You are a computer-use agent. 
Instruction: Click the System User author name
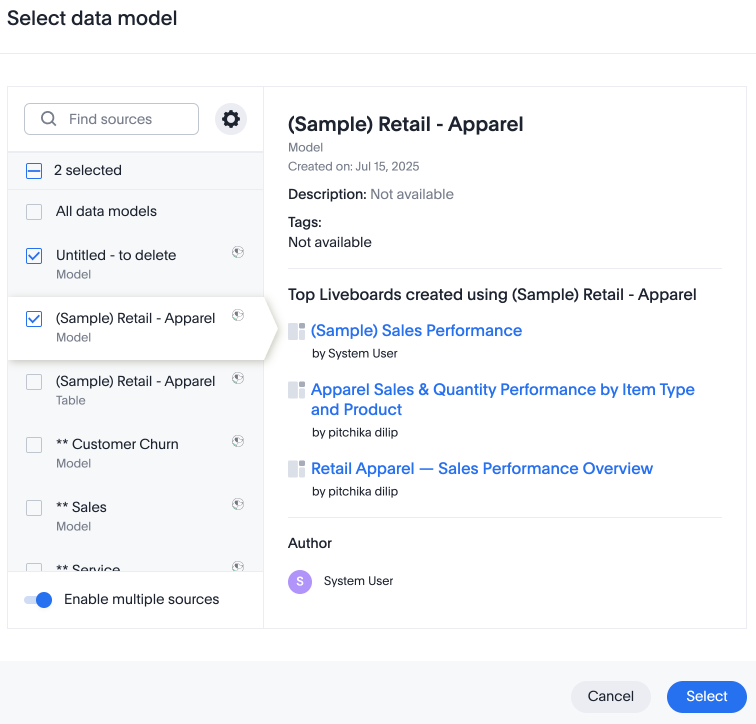[358, 581]
